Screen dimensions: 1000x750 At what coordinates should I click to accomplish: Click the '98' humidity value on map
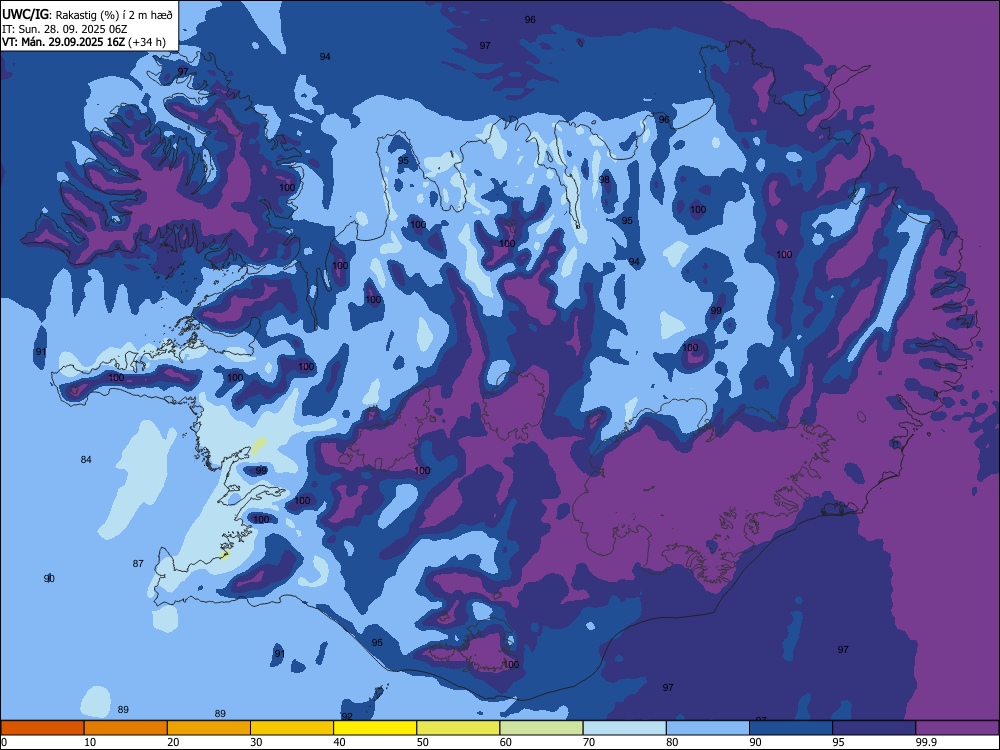(x=604, y=180)
